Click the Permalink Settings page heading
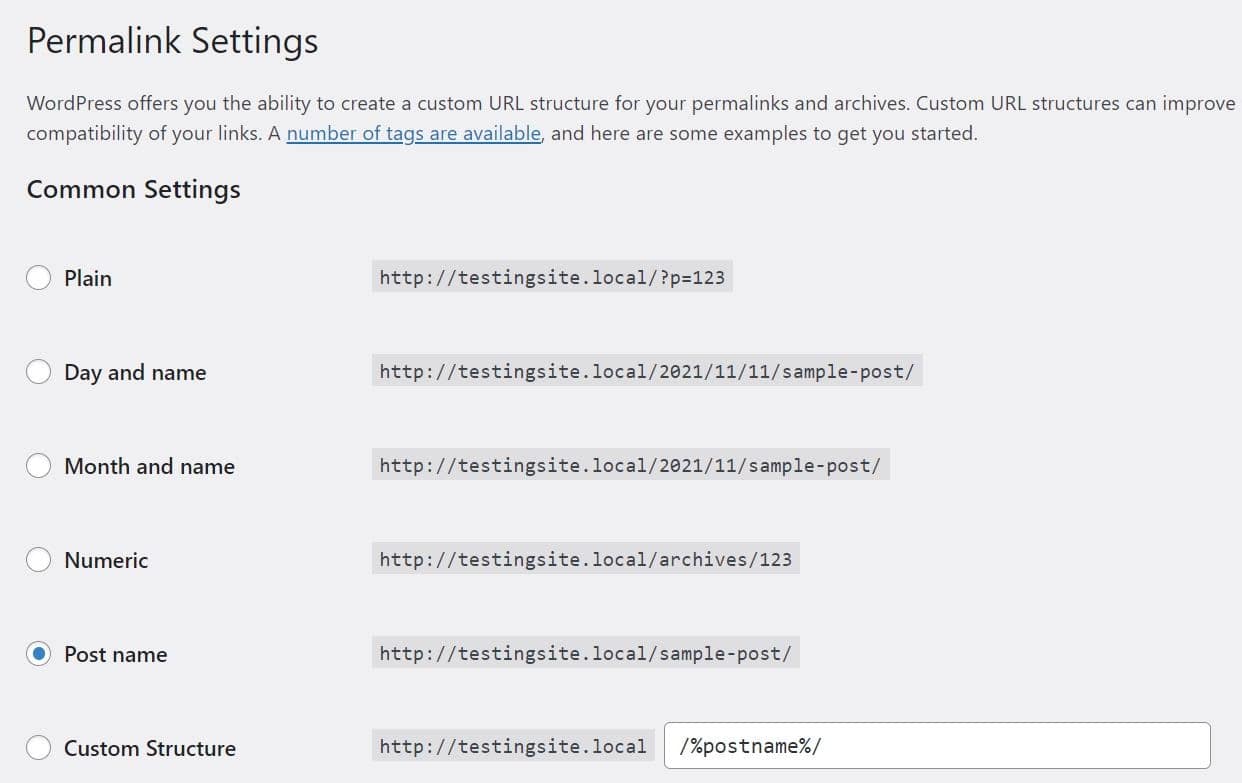Image resolution: width=1242 pixels, height=783 pixels. [171, 40]
